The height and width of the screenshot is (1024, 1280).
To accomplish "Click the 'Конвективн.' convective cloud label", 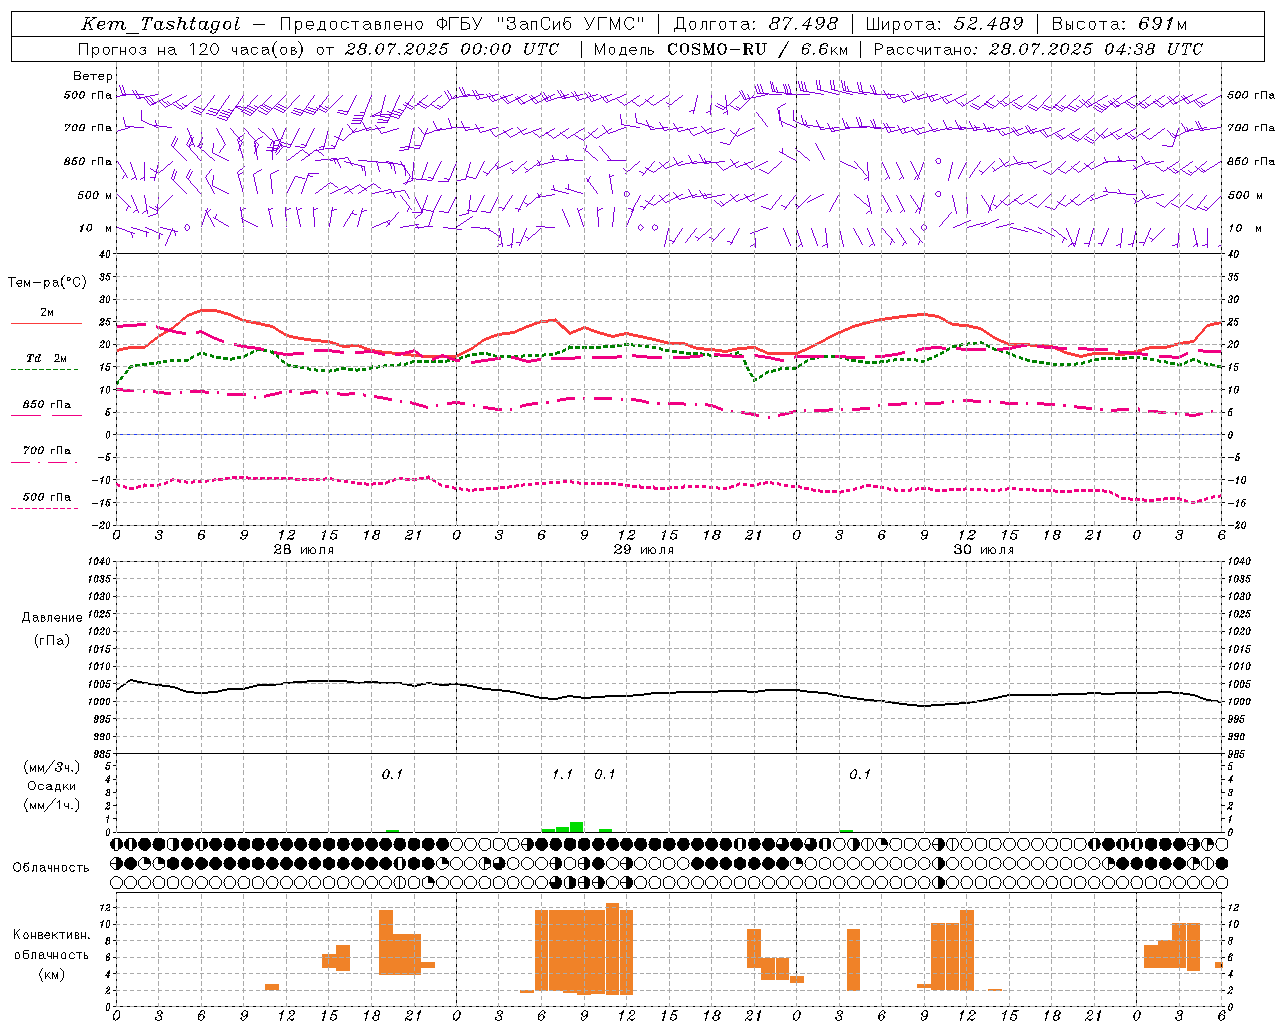I will [52, 935].
